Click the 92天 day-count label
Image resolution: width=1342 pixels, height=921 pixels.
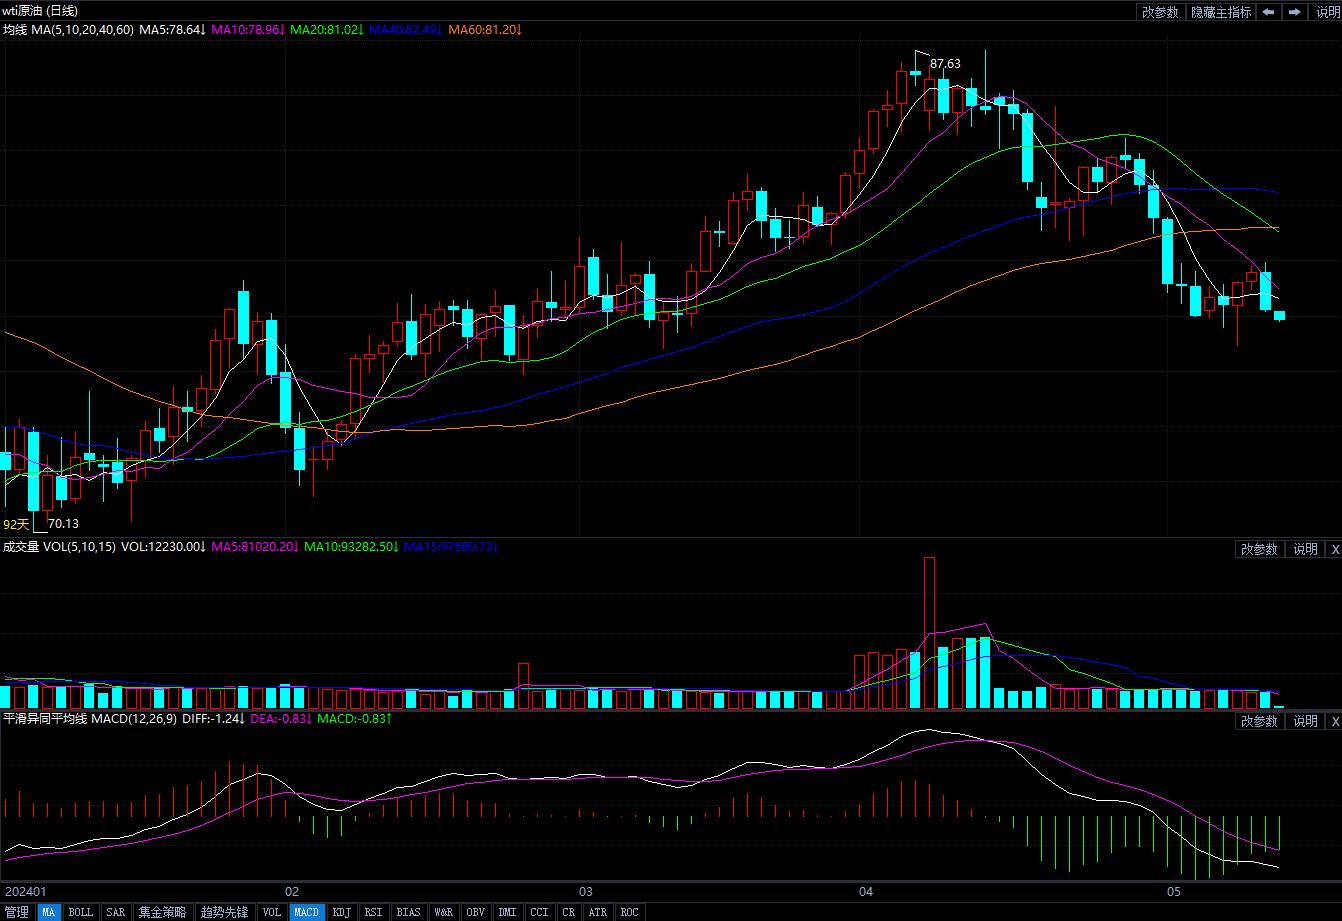(16, 524)
